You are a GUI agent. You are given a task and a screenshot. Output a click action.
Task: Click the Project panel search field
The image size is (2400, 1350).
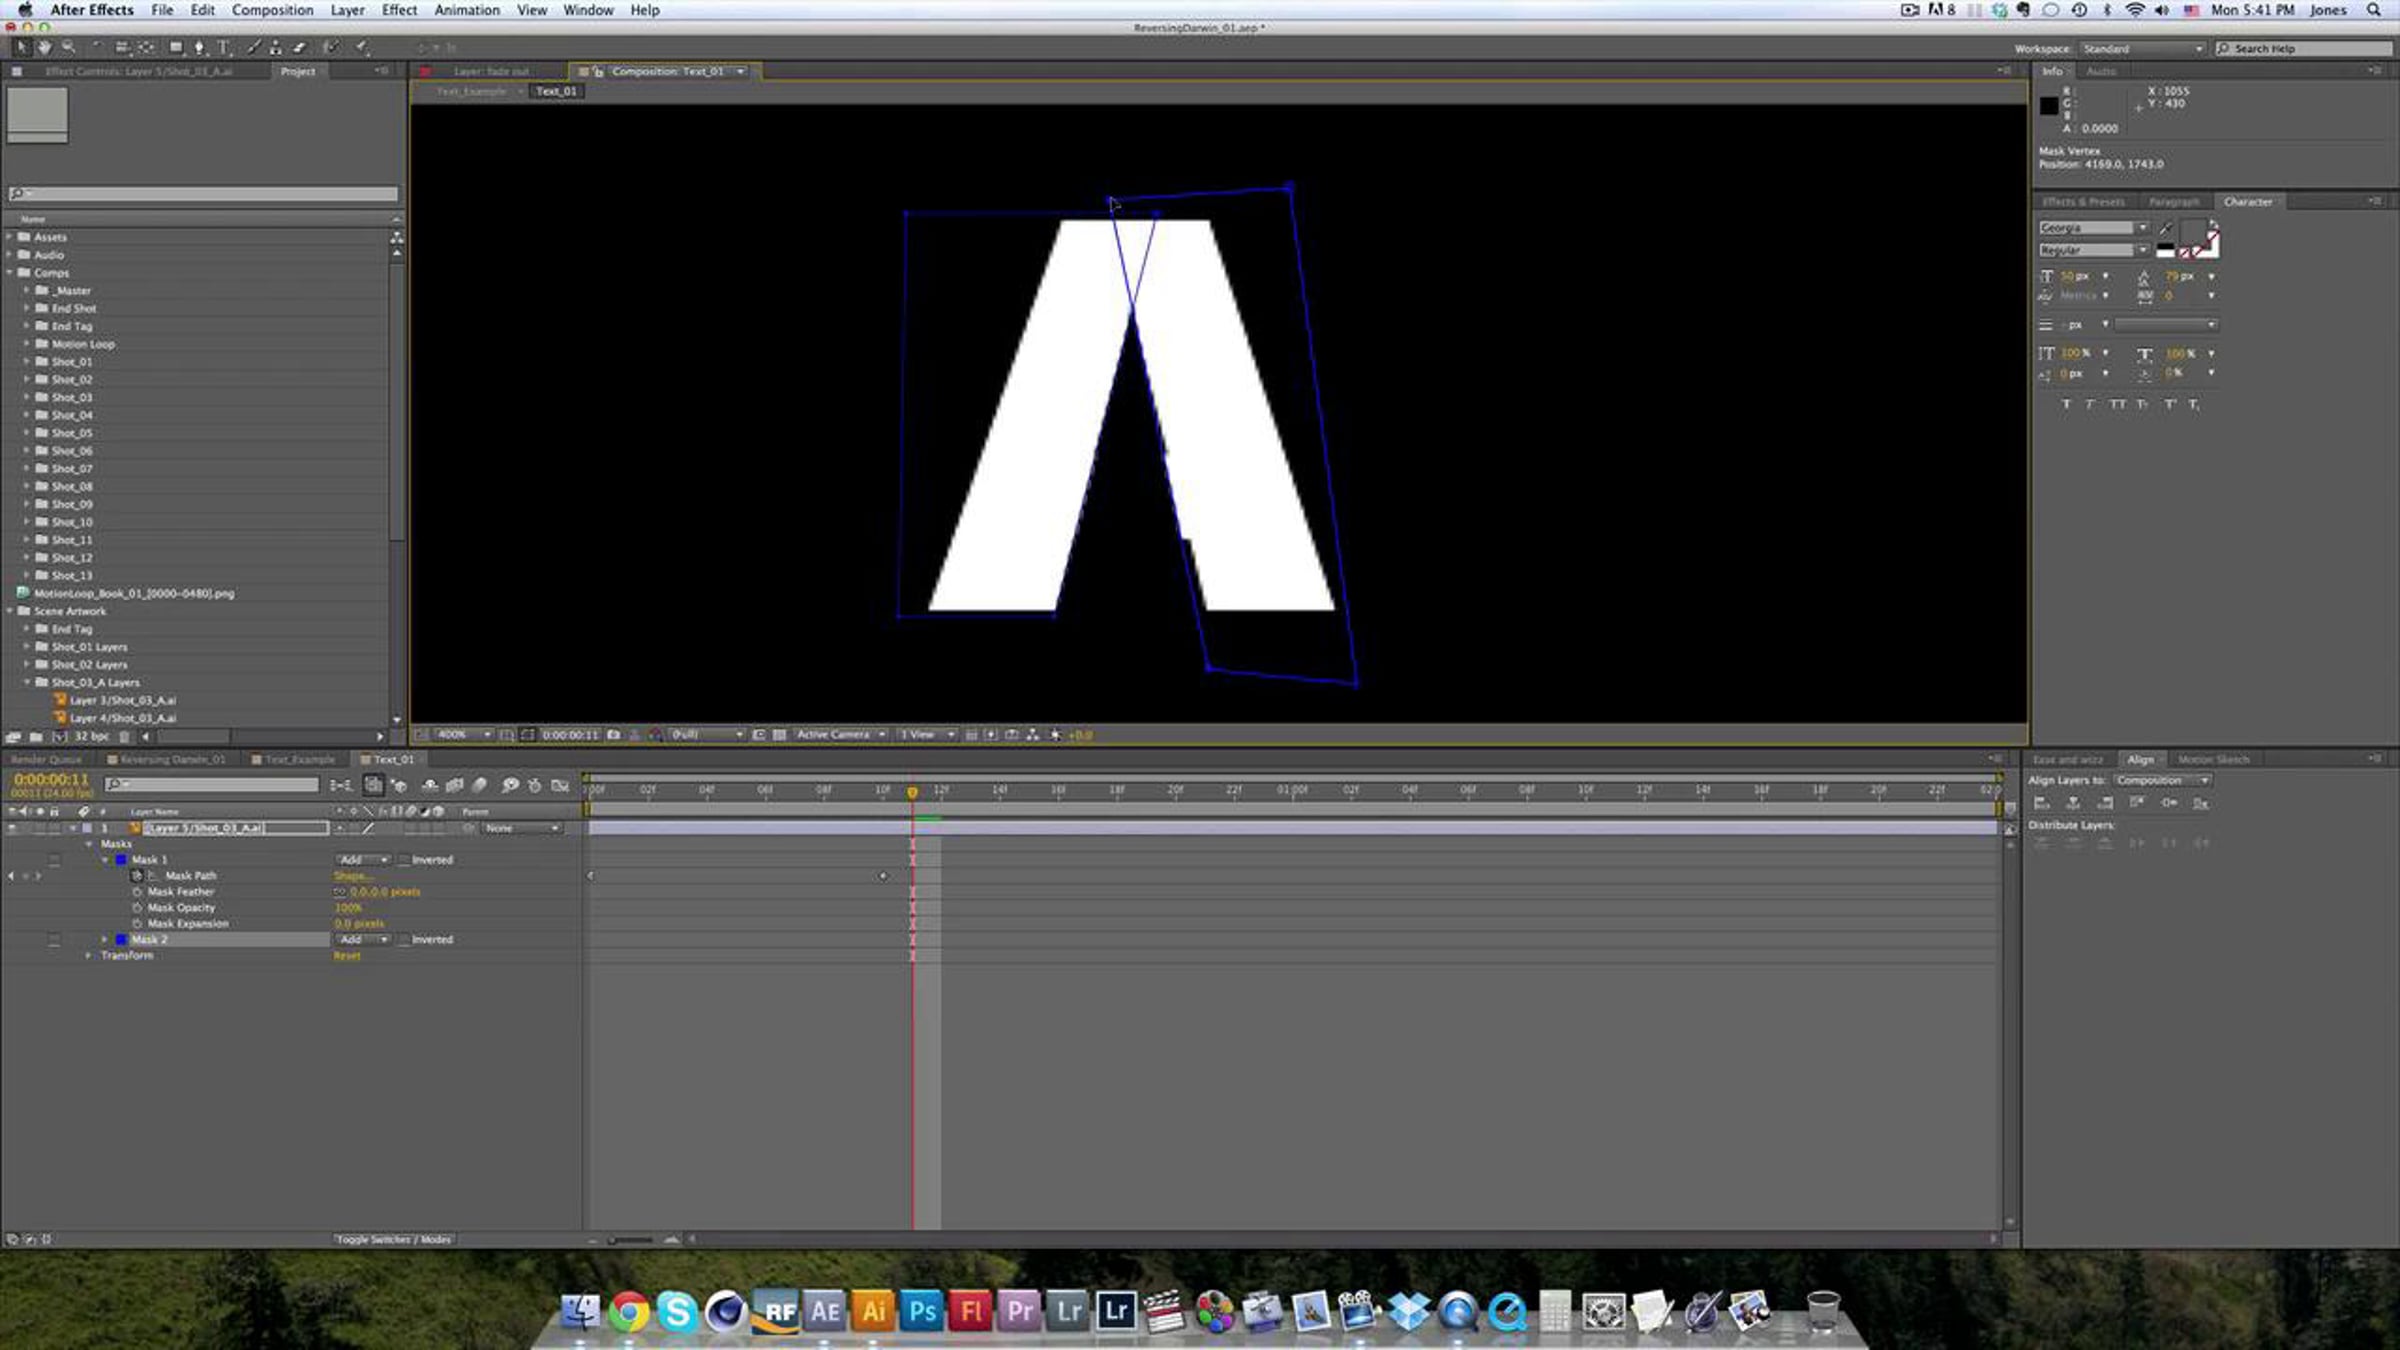point(203,194)
